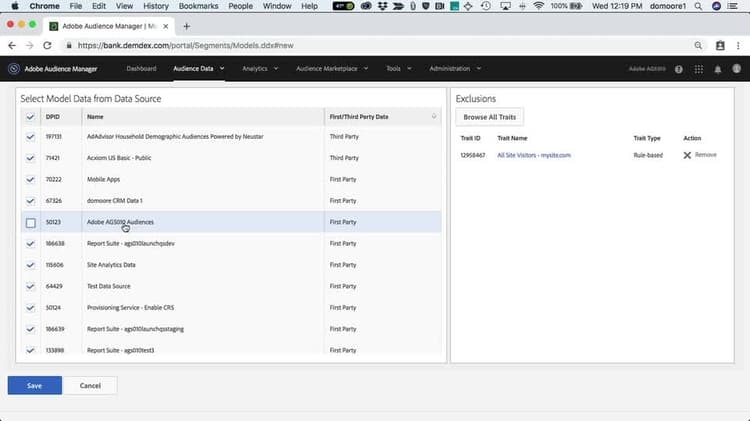Screen dimensions: 750x421
Task: Click the Adobe Audience Manager logo icon
Action: [x=14, y=69]
